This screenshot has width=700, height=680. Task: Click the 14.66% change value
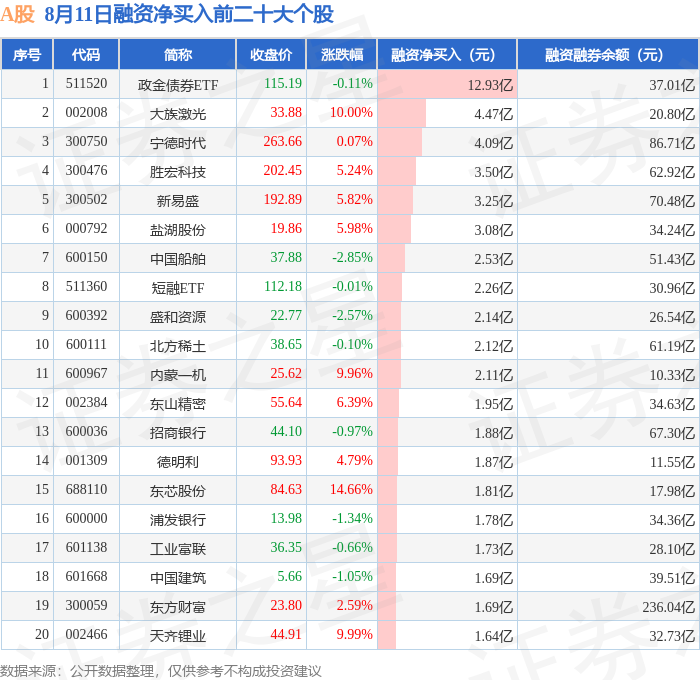351,490
